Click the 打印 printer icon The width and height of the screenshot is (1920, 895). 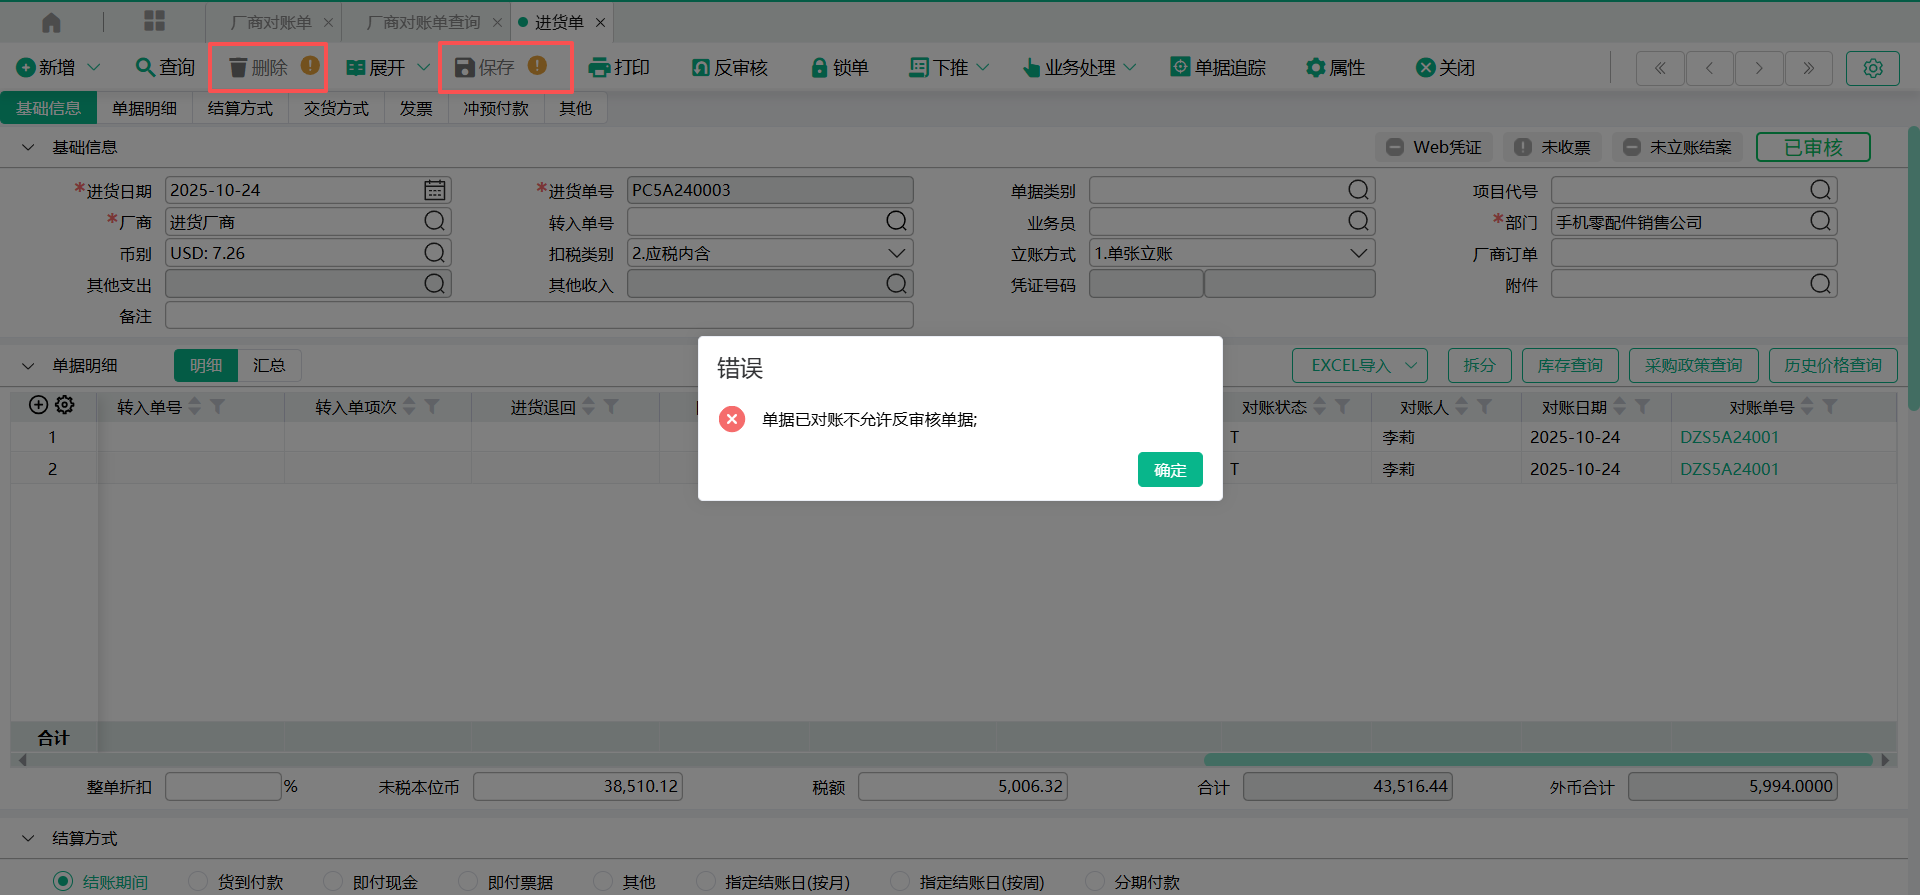click(599, 68)
